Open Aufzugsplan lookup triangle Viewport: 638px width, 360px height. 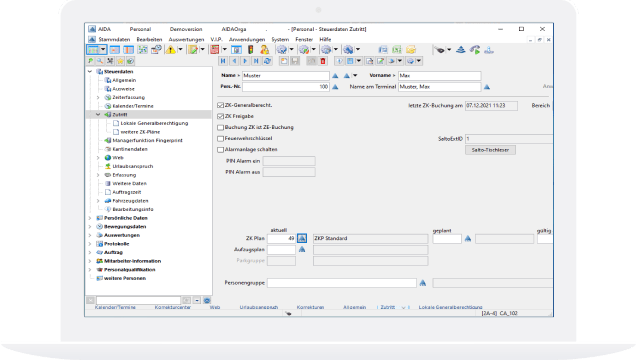302,249
